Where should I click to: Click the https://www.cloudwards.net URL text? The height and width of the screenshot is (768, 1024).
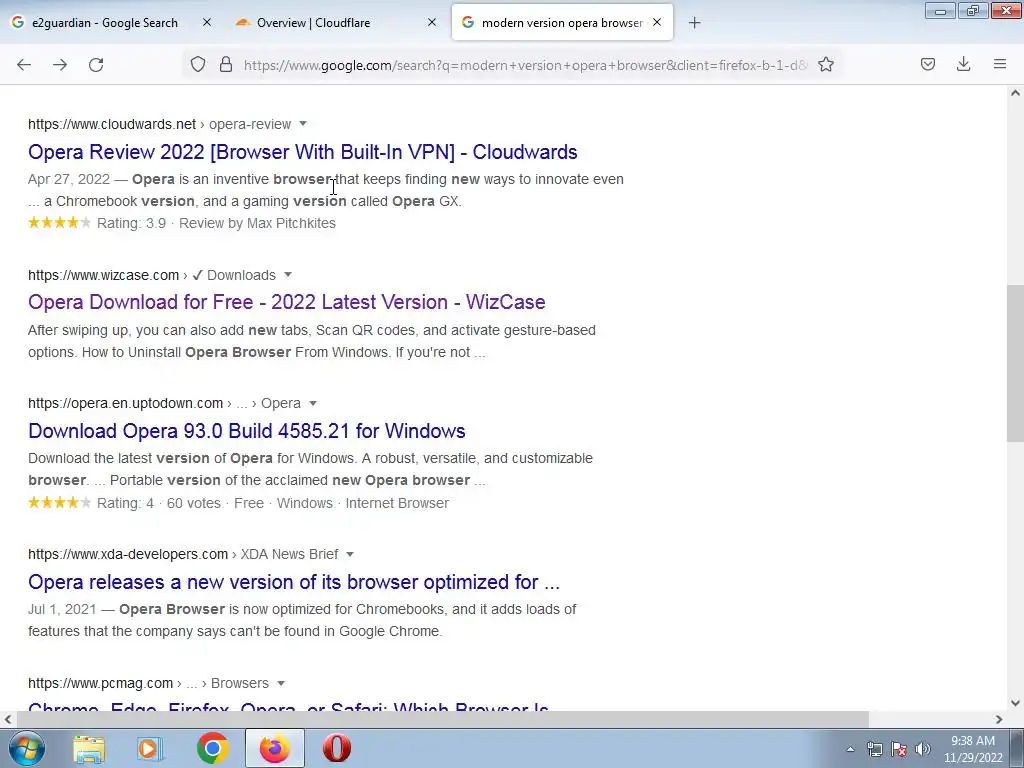point(112,124)
